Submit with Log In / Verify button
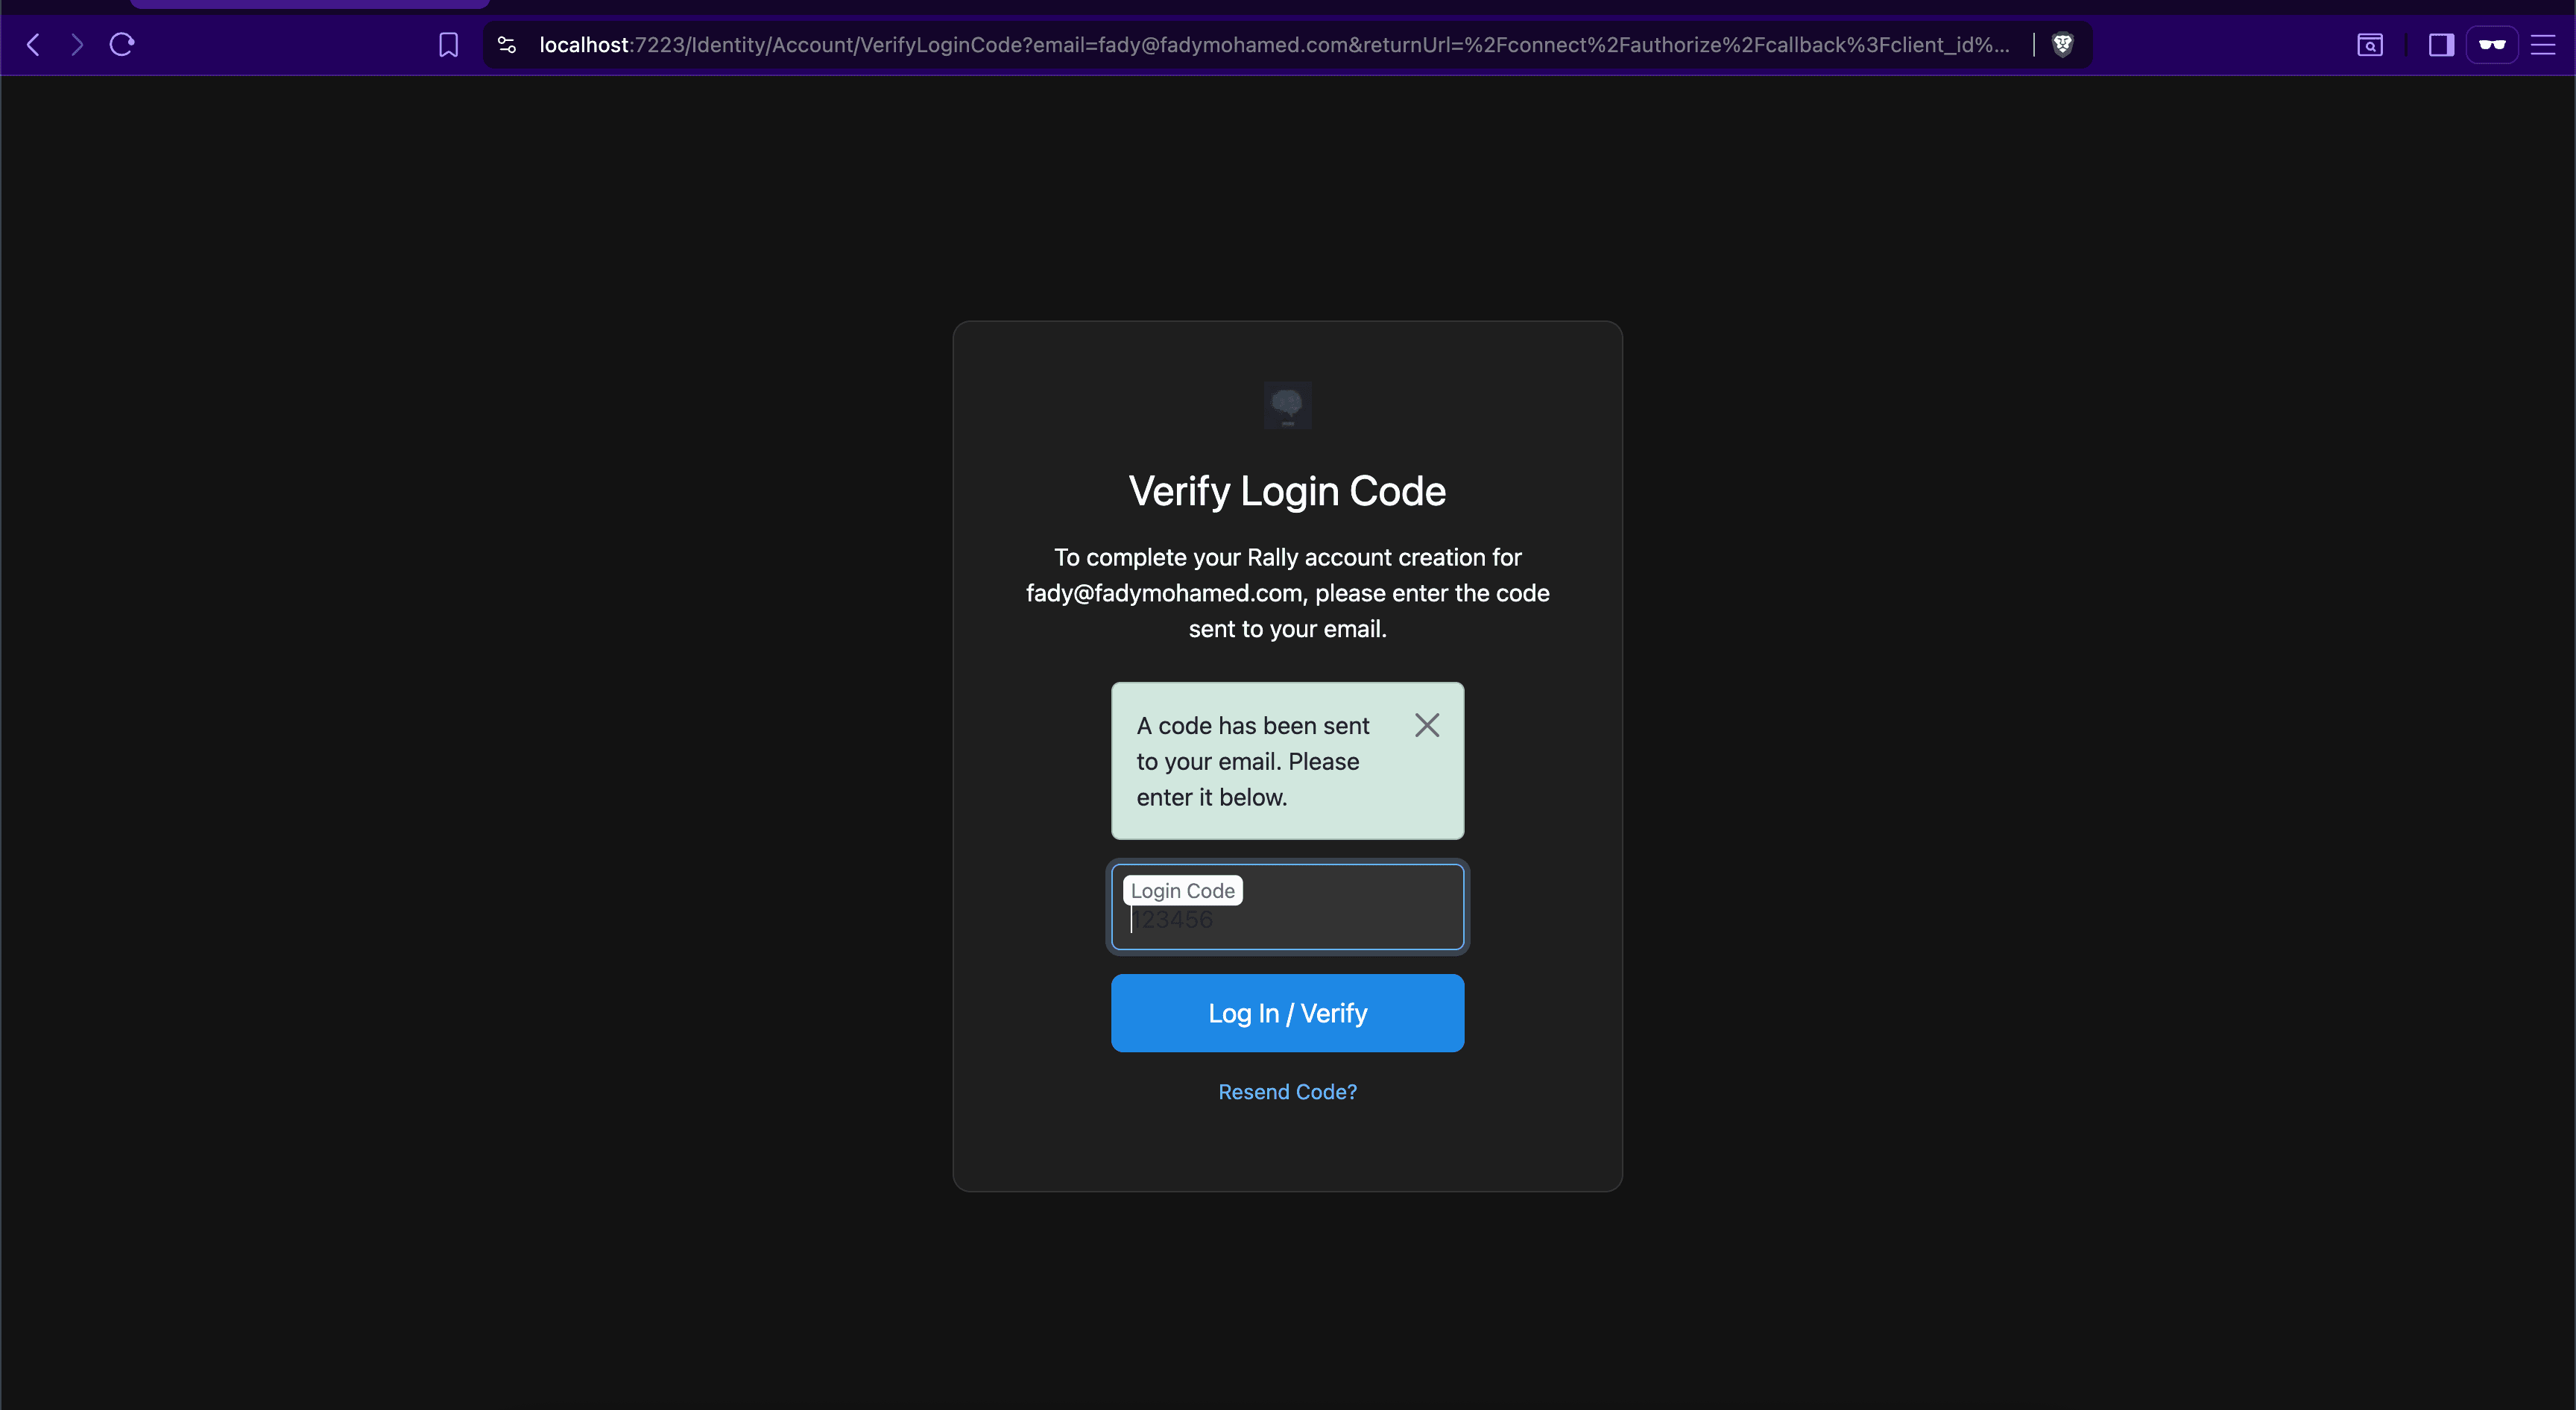2576x1410 pixels. (1288, 1013)
